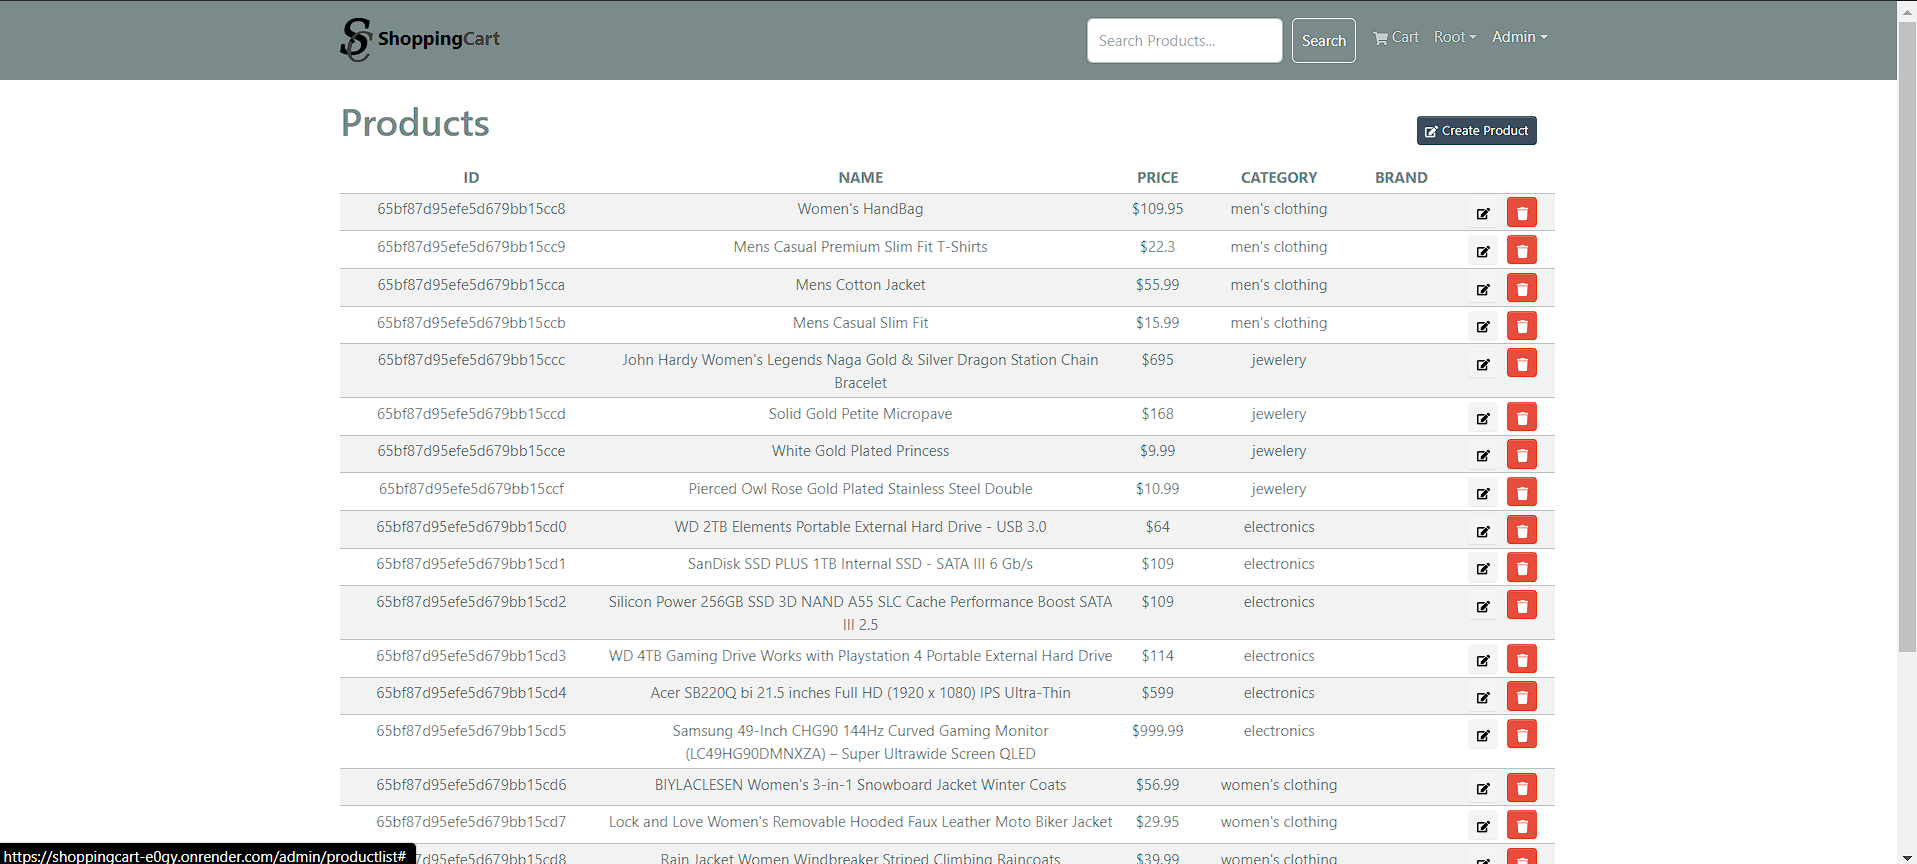Edit the Mens Cotton Jacket row
Viewport: 1917px width, 864px height.
pyautogui.click(x=1483, y=289)
